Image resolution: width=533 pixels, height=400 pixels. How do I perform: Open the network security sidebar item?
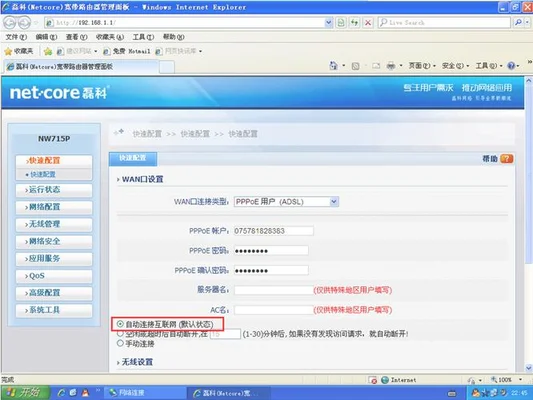54,241
